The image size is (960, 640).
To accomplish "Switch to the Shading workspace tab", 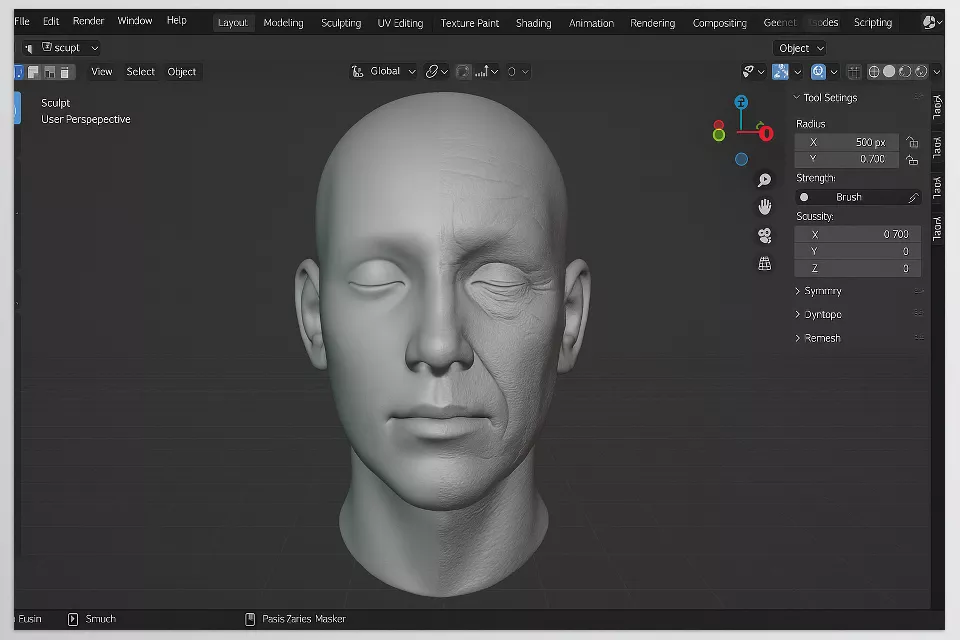I will [x=533, y=23].
